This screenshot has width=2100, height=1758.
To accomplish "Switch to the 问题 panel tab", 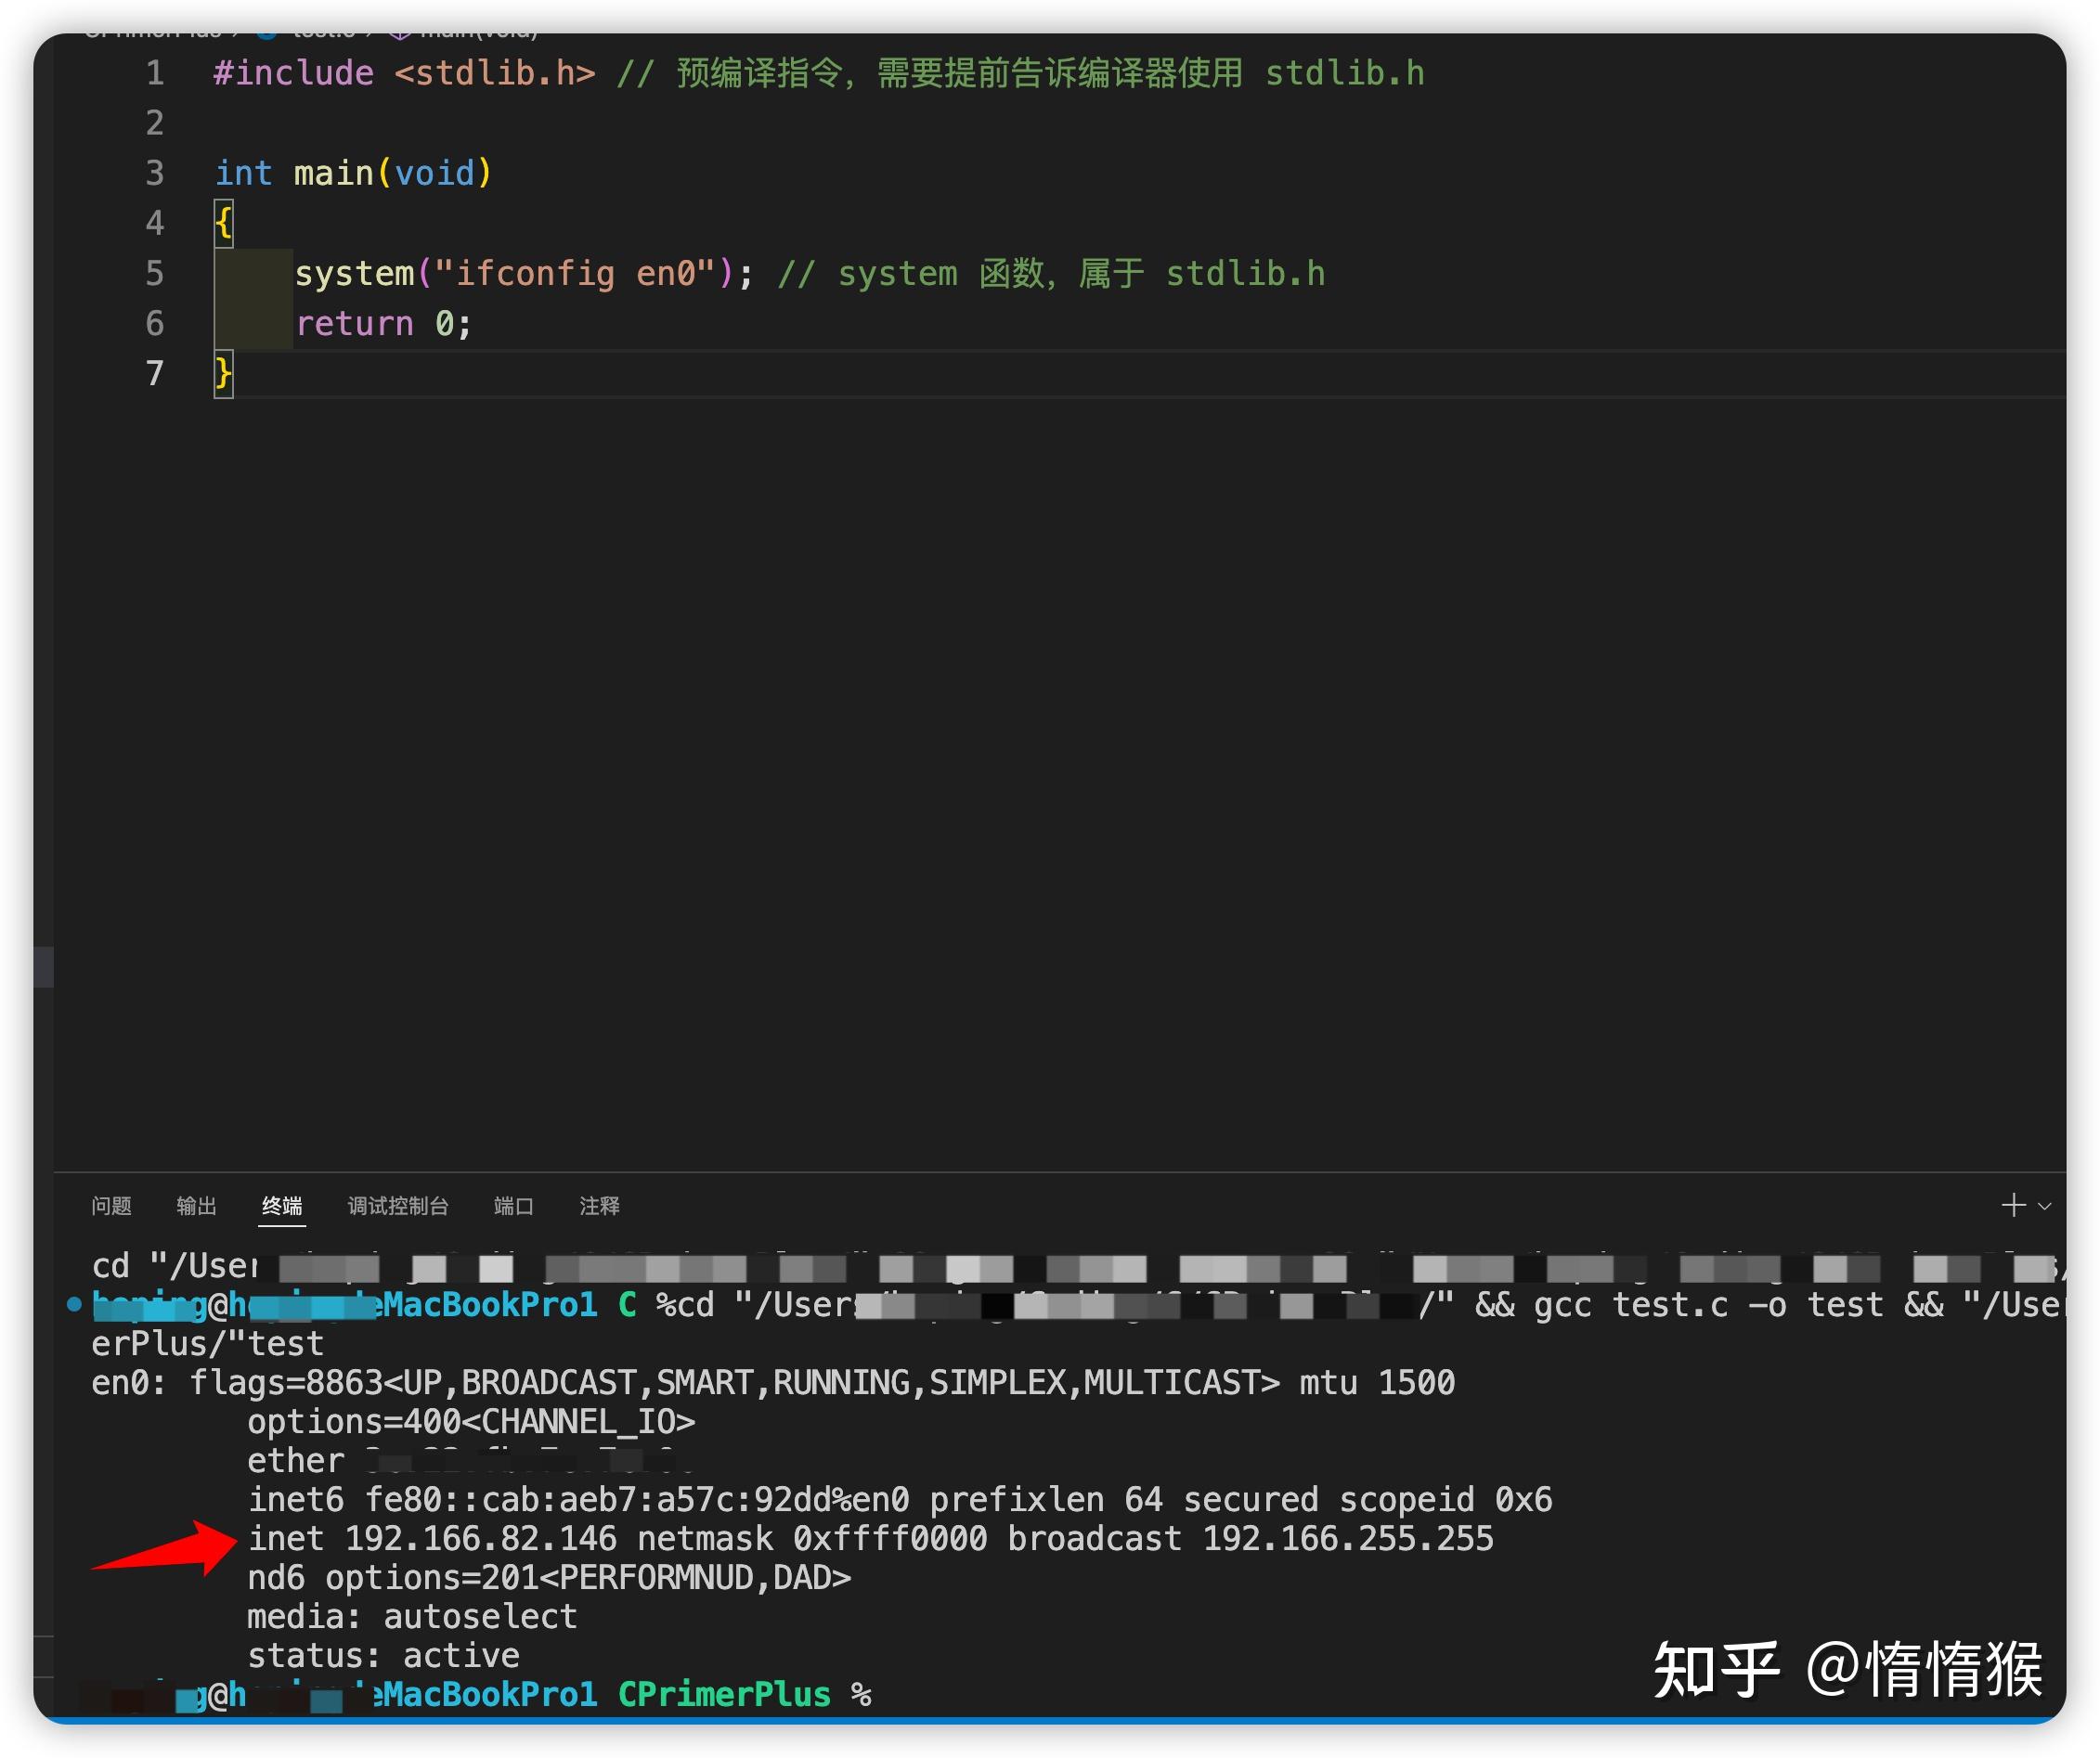I will click(111, 1206).
